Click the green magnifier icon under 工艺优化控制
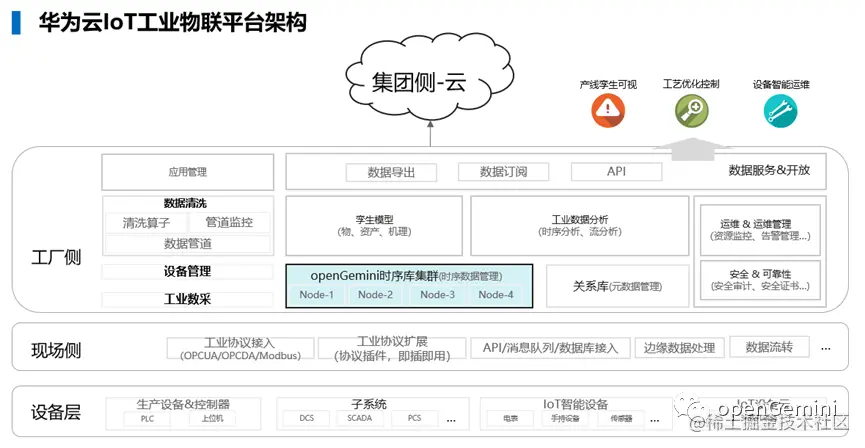This screenshot has height=448, width=865. 692,110
